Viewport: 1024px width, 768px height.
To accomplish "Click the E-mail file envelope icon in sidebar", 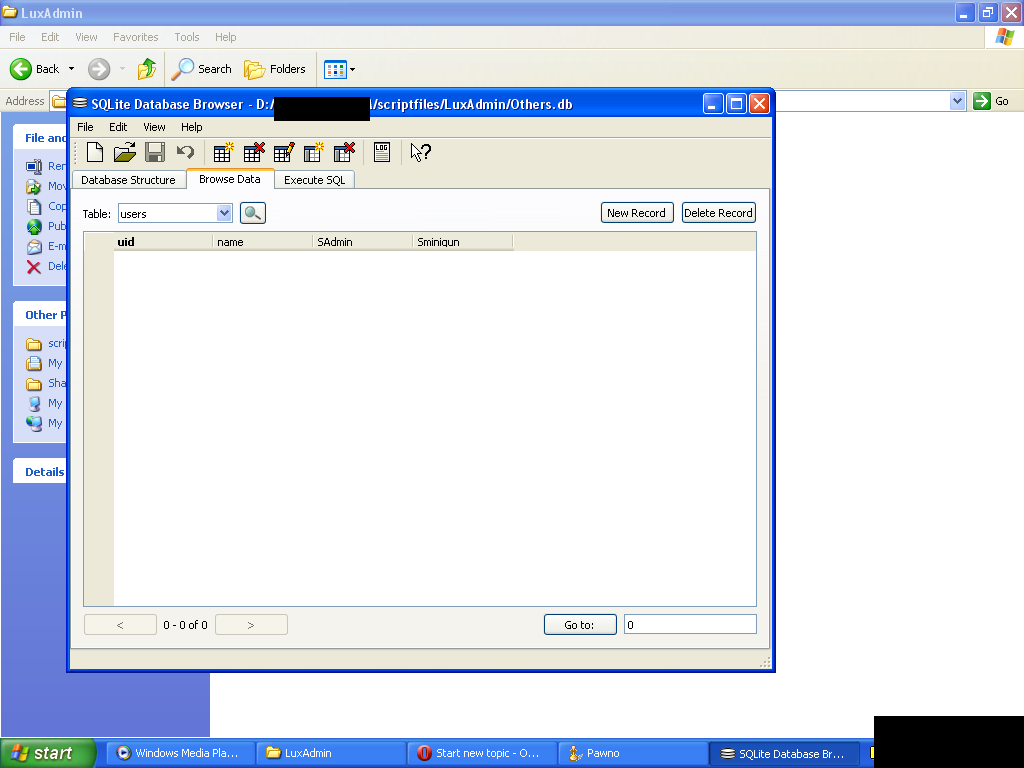I will [34, 247].
